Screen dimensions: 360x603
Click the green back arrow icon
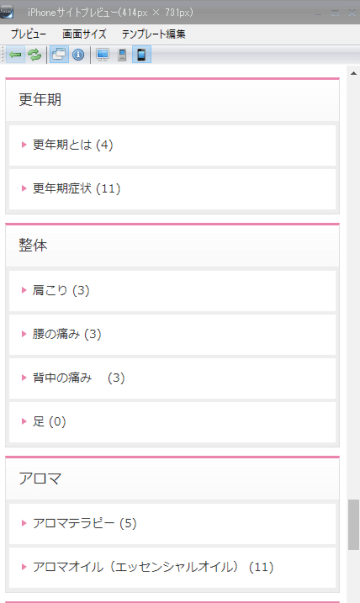[x=16, y=55]
